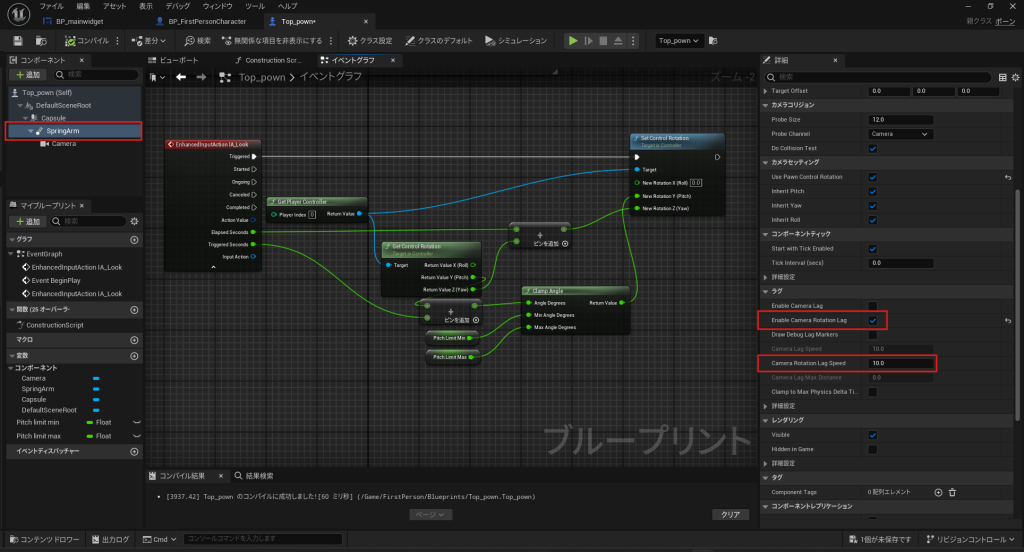Click the クリア button in compiler results
Image resolution: width=1024 pixels, height=552 pixels.
pyautogui.click(x=730, y=514)
